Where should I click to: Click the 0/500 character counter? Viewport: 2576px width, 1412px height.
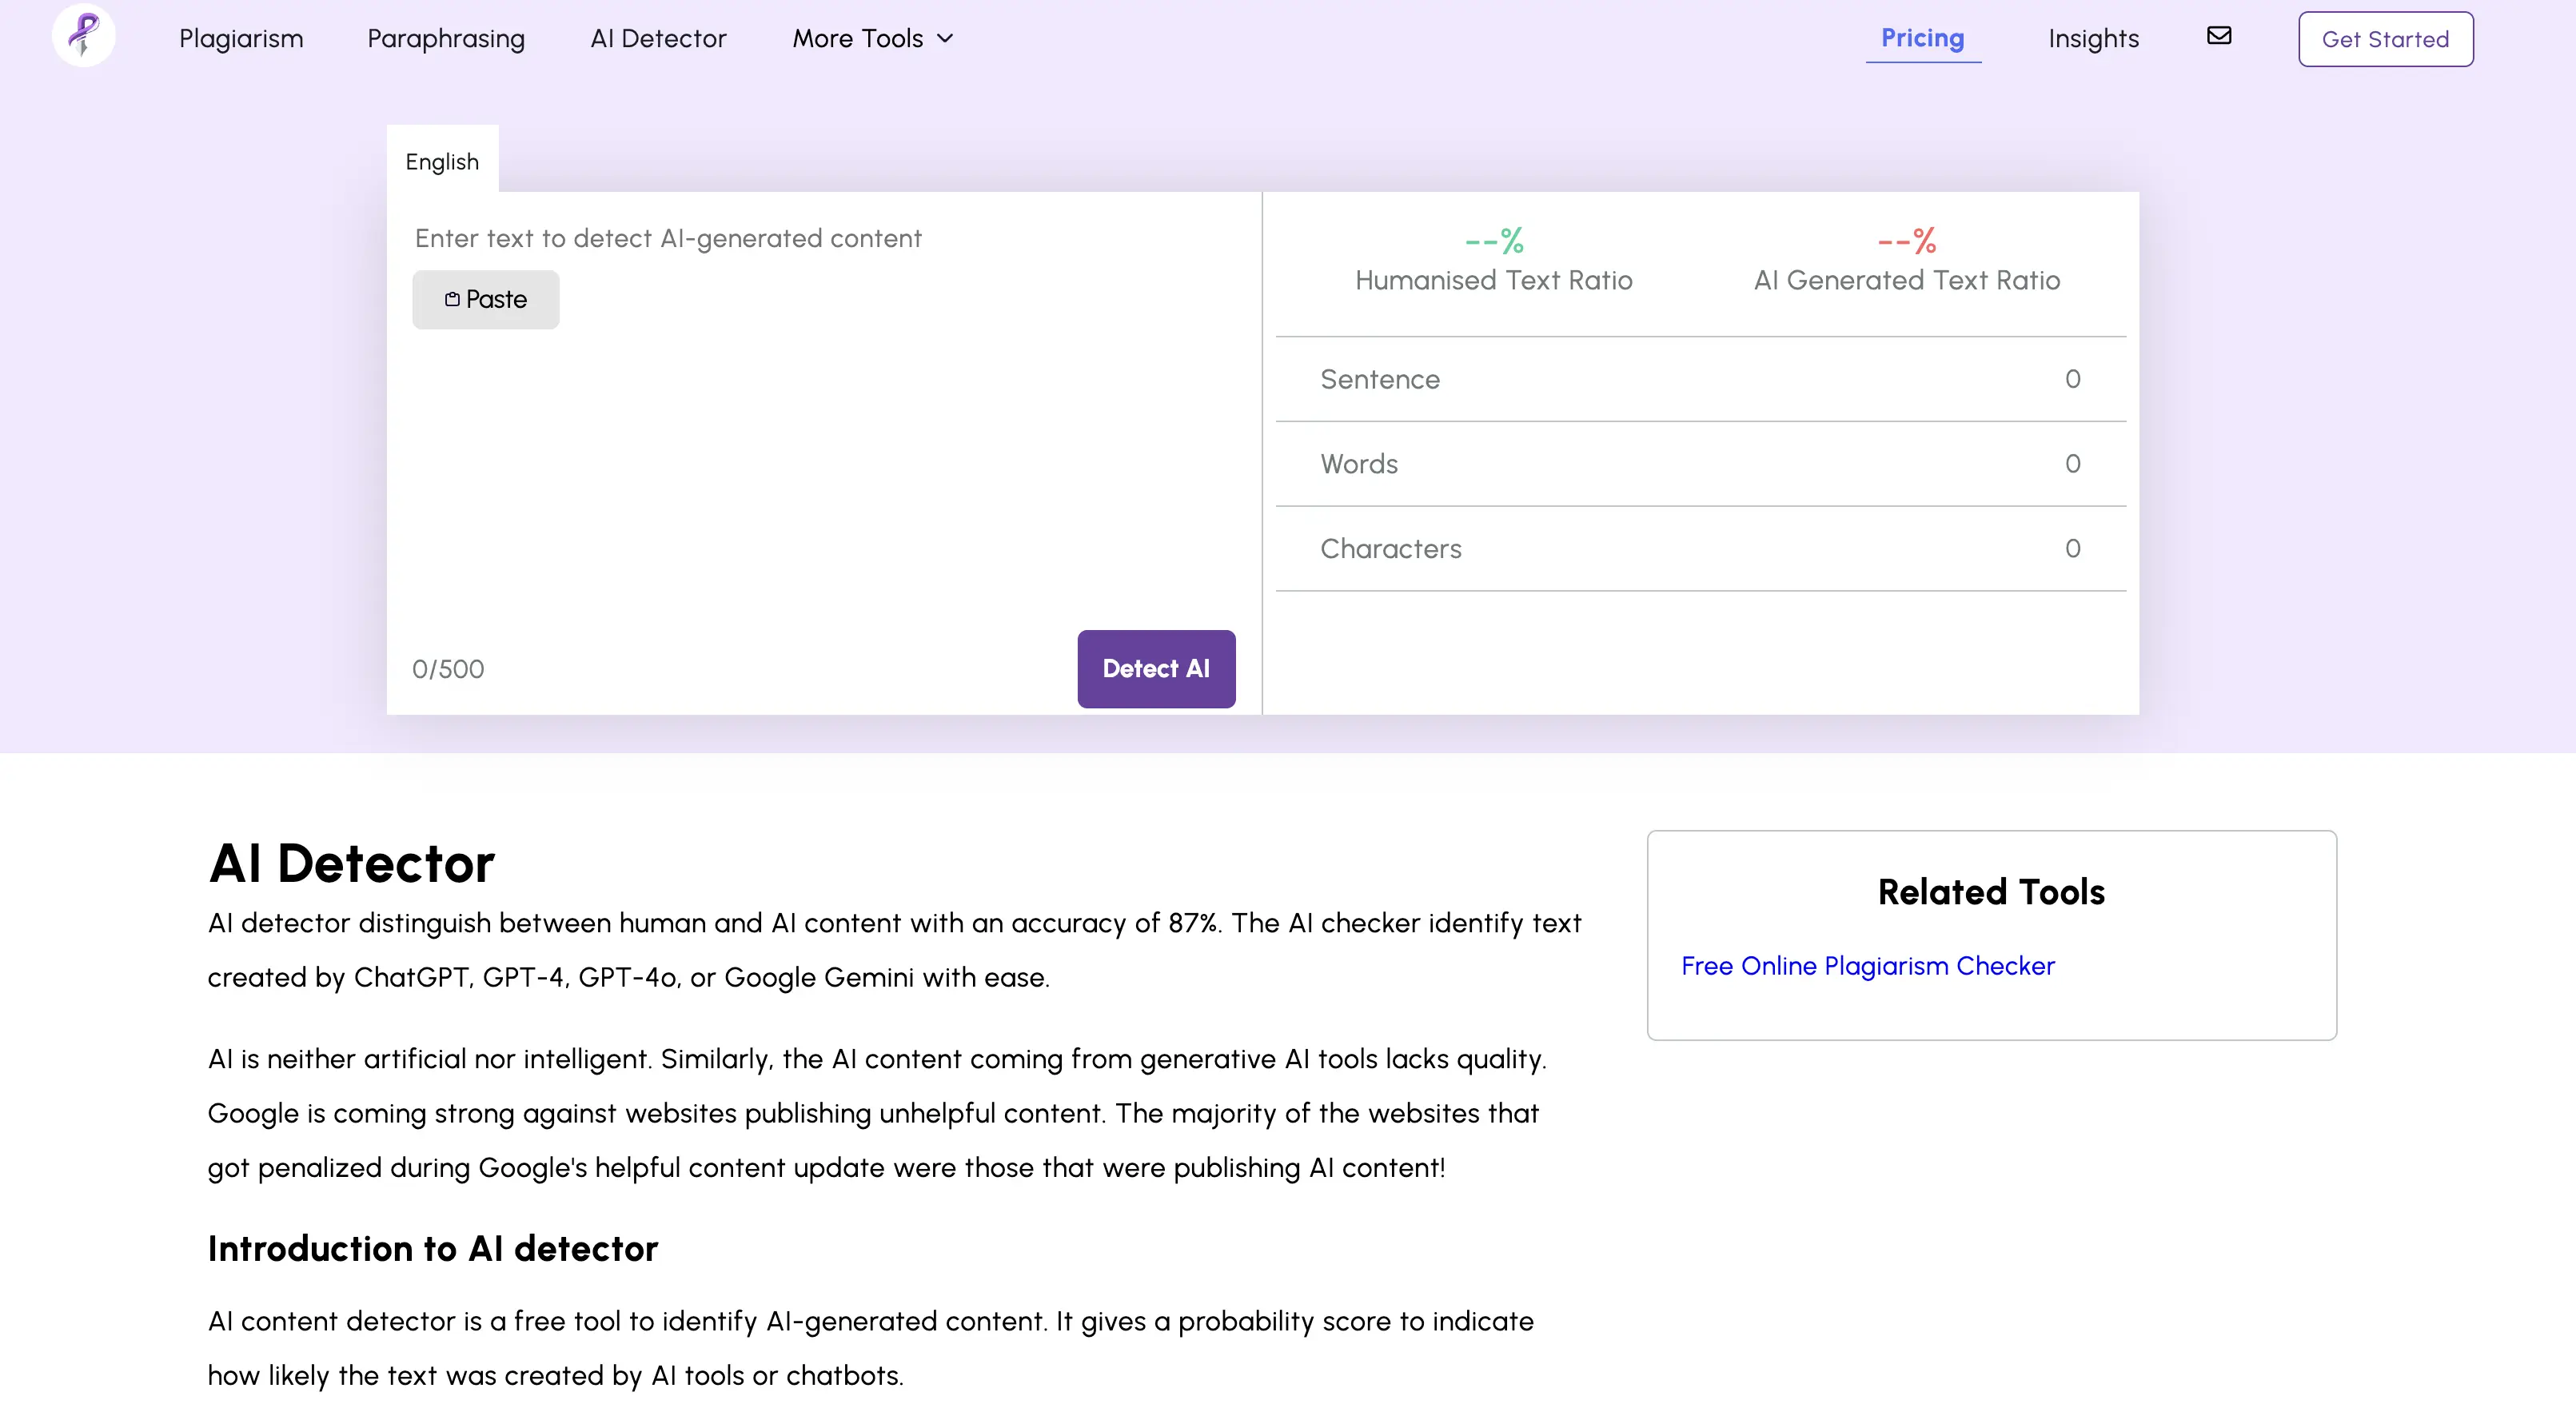(x=448, y=669)
